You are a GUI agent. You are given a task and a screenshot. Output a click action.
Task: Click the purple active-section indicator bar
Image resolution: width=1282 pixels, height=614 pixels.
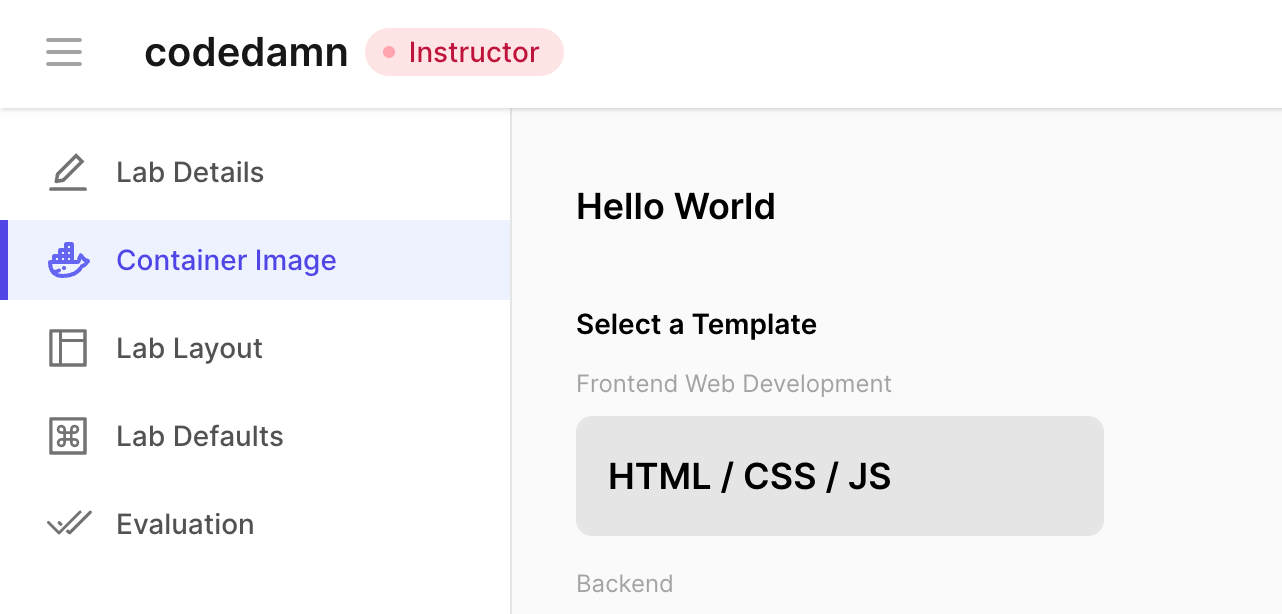pos(4,260)
